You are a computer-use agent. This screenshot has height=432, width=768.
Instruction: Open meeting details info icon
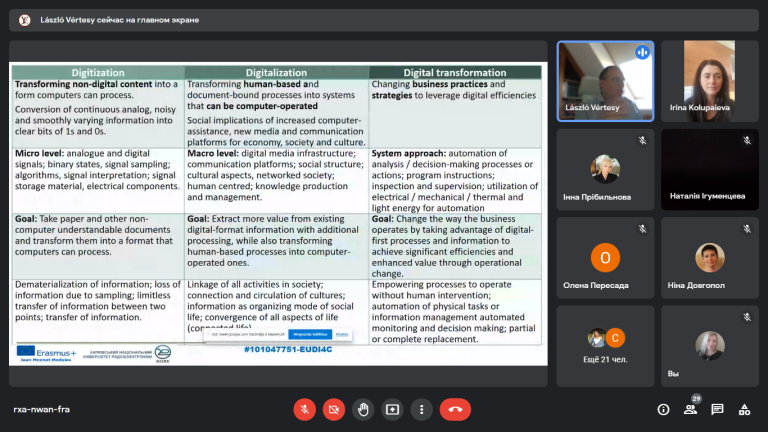click(663, 409)
